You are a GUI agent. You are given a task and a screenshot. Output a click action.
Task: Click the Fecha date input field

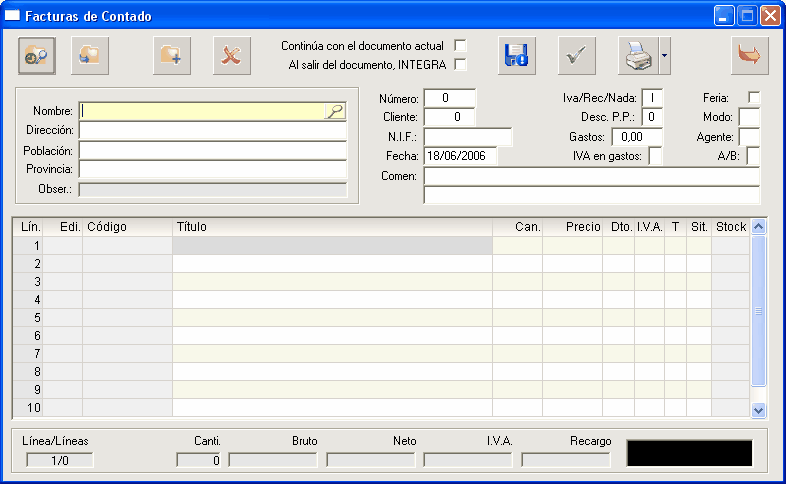(x=461, y=156)
